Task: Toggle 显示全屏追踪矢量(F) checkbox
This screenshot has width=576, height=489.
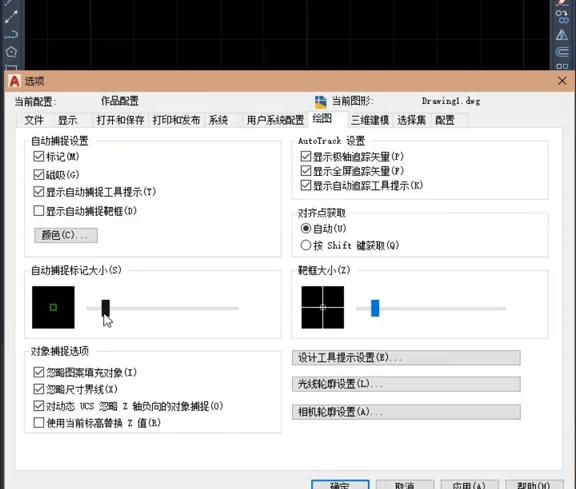Action: 306,171
